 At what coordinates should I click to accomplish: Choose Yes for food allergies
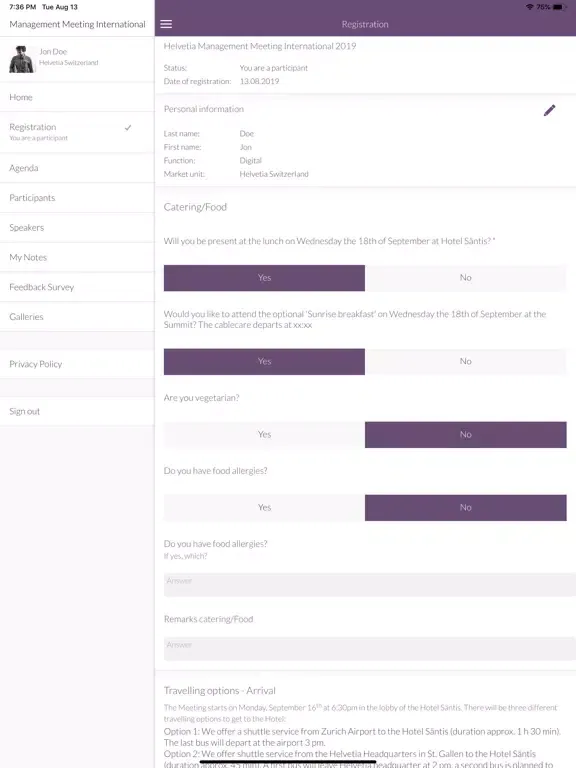click(x=264, y=507)
